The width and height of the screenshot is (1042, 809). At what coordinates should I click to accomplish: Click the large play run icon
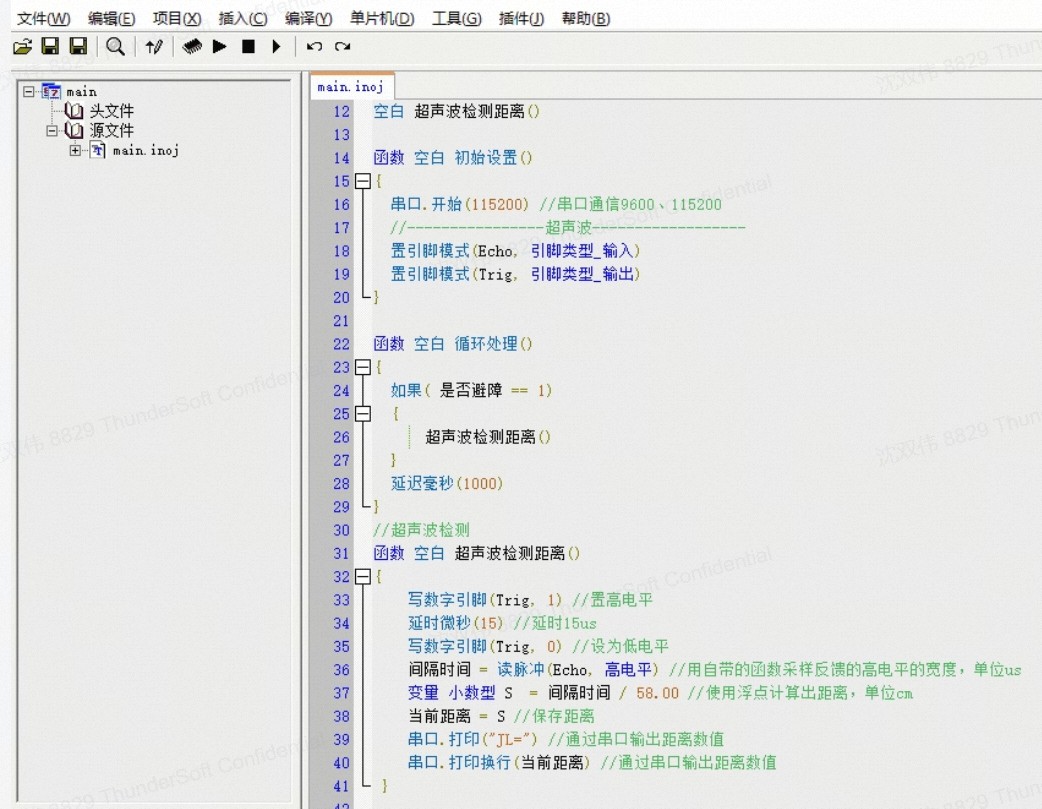(x=220, y=46)
